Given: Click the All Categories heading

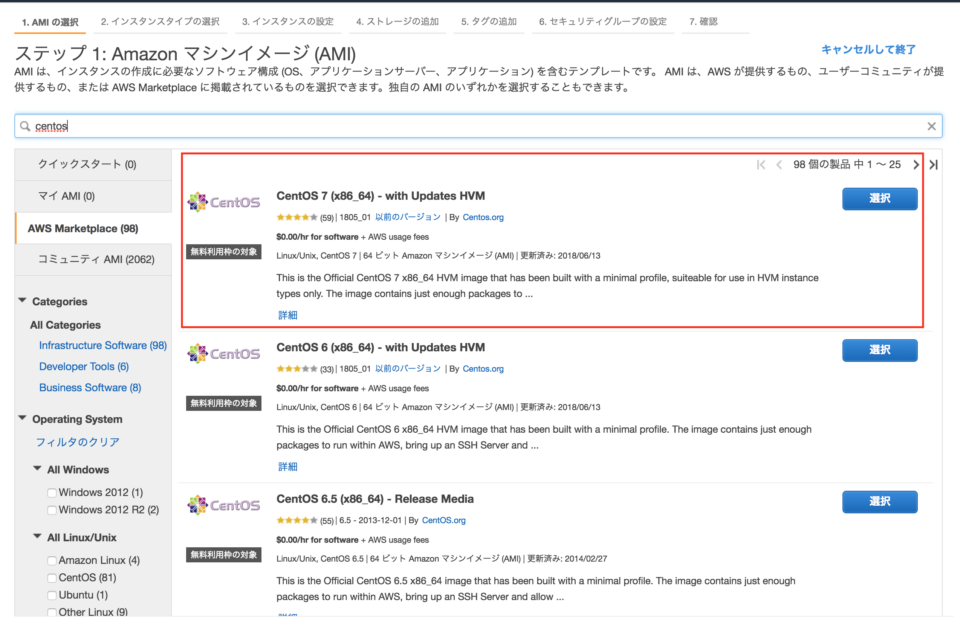Looking at the screenshot, I should click(66, 325).
